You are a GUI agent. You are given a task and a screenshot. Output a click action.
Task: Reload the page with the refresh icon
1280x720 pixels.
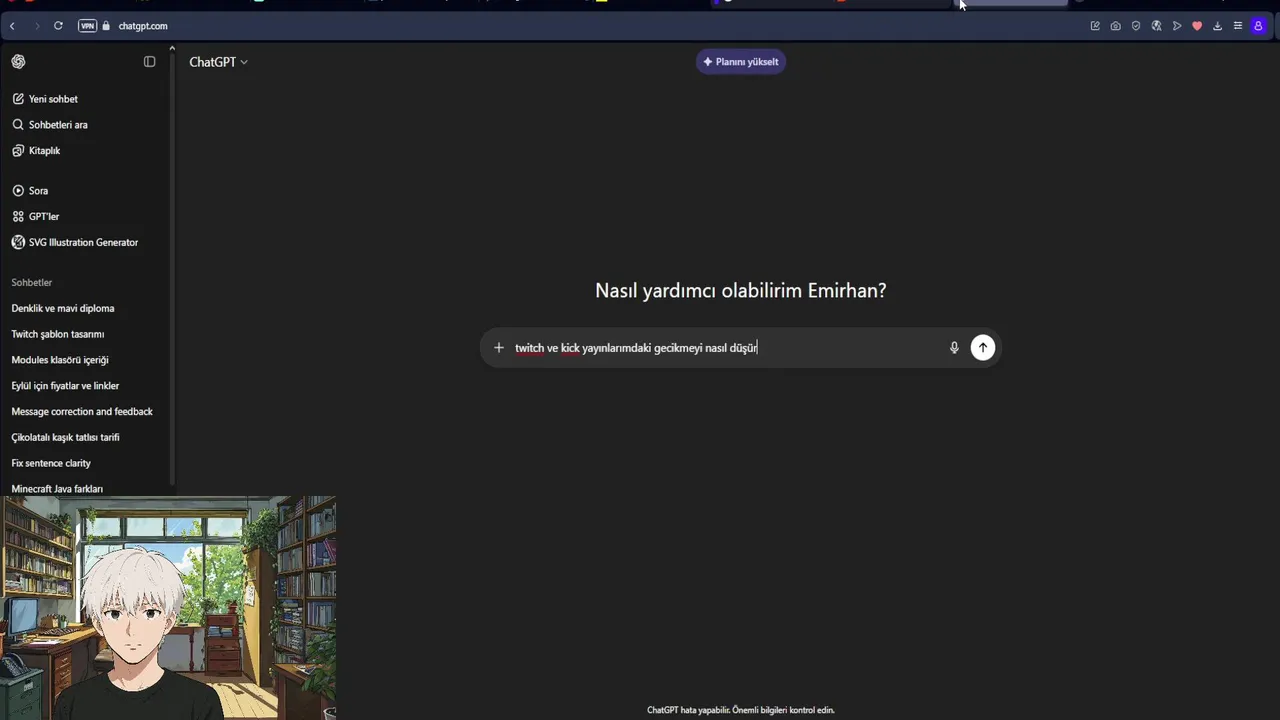point(58,26)
